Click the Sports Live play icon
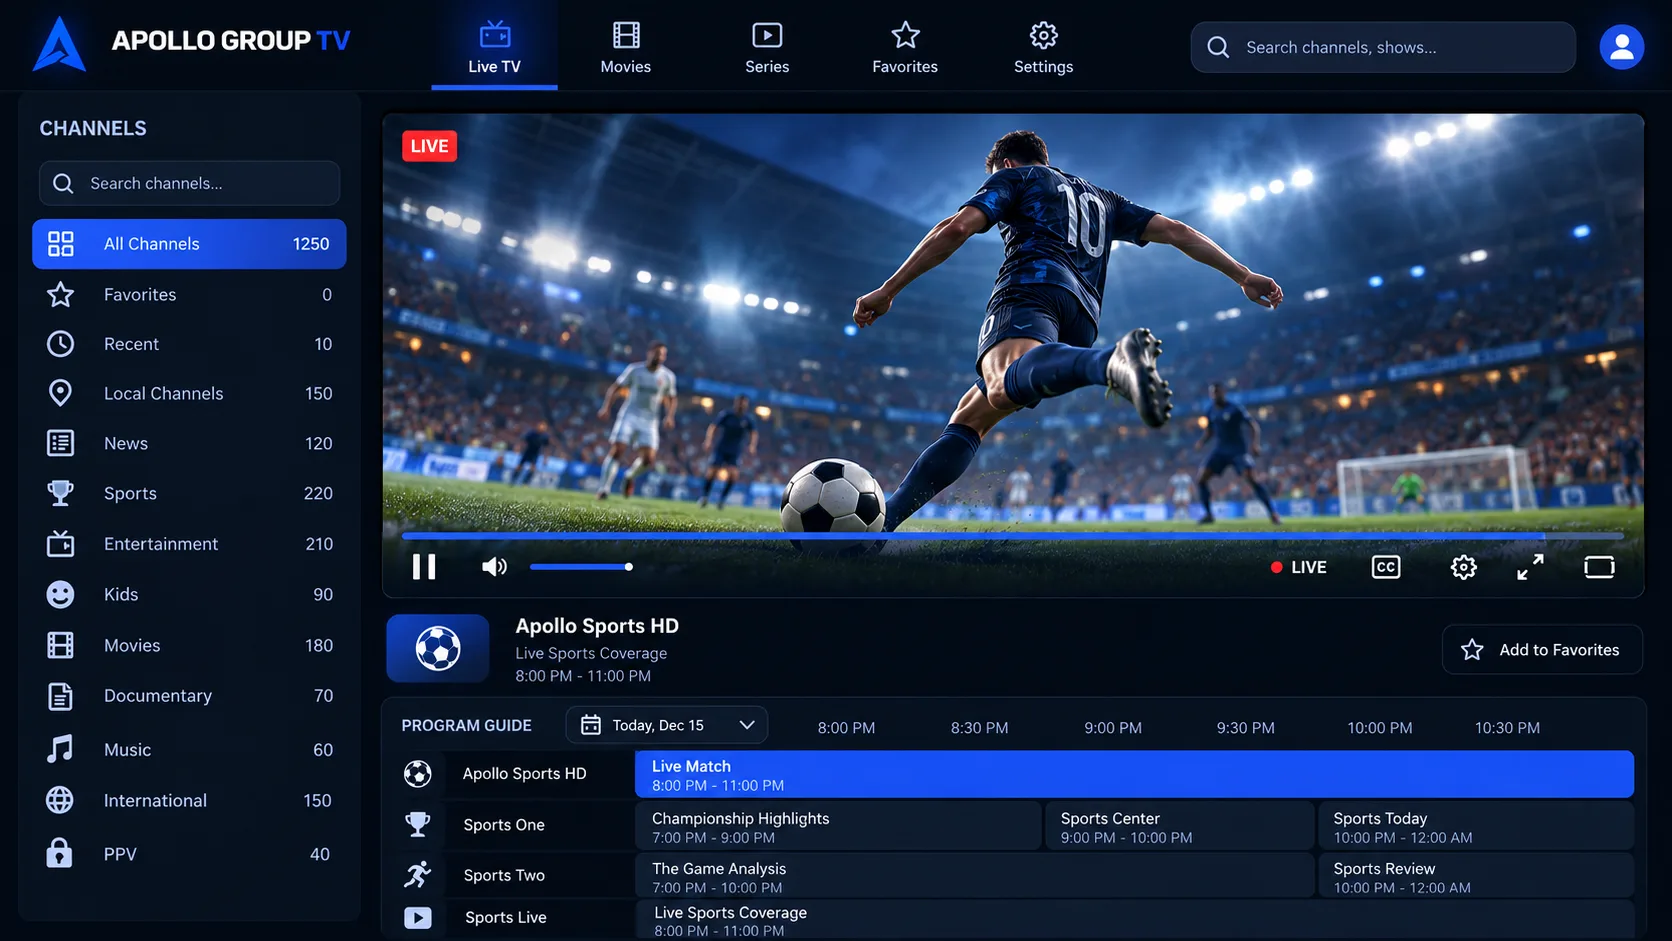Viewport: 1672px width, 941px height. (x=418, y=917)
